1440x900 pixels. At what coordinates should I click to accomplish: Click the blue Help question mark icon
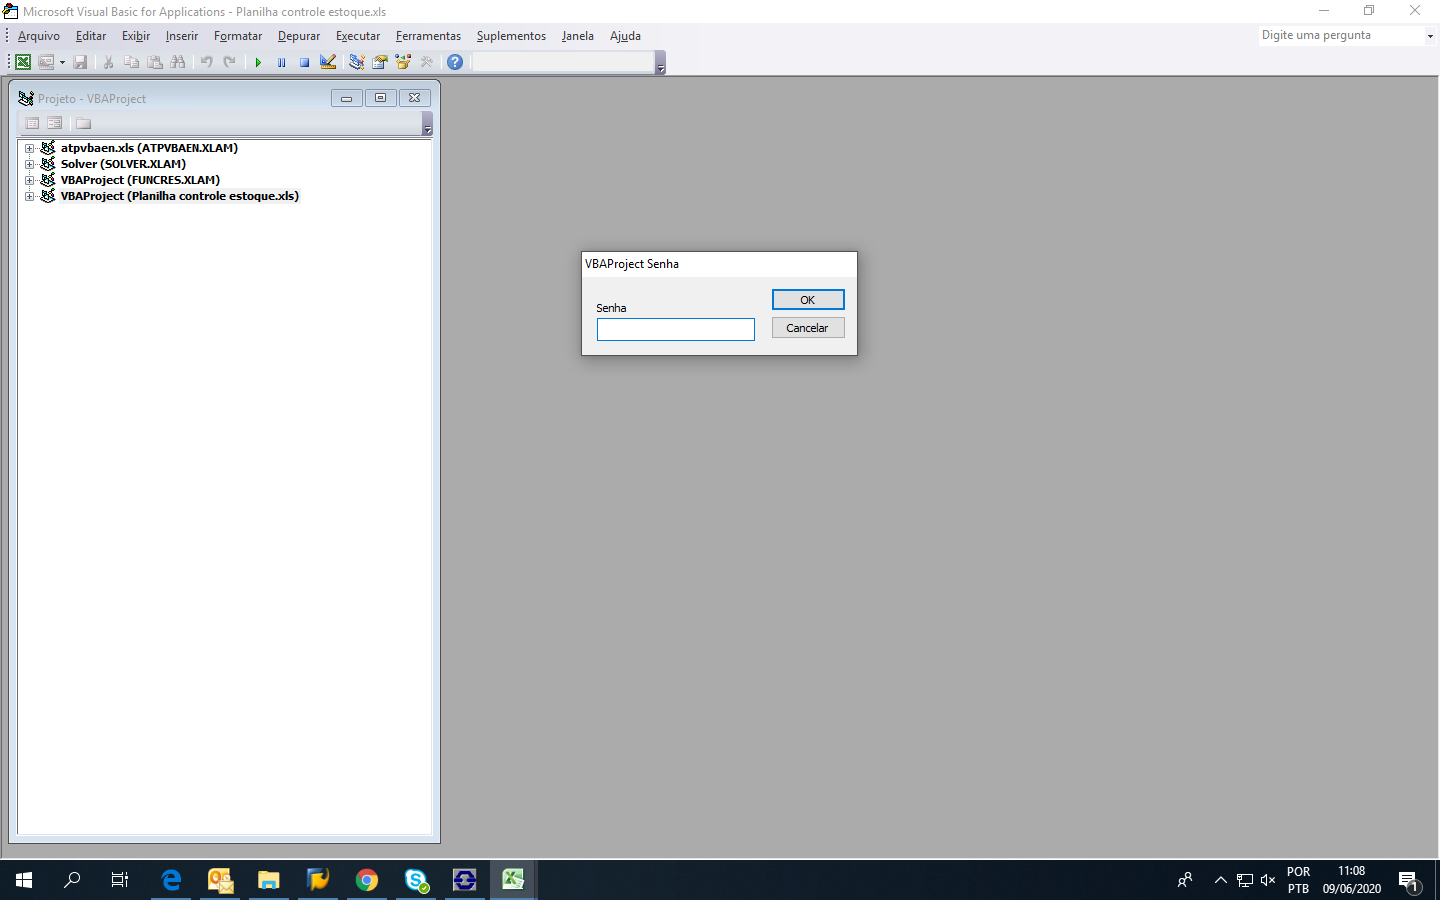(x=455, y=62)
